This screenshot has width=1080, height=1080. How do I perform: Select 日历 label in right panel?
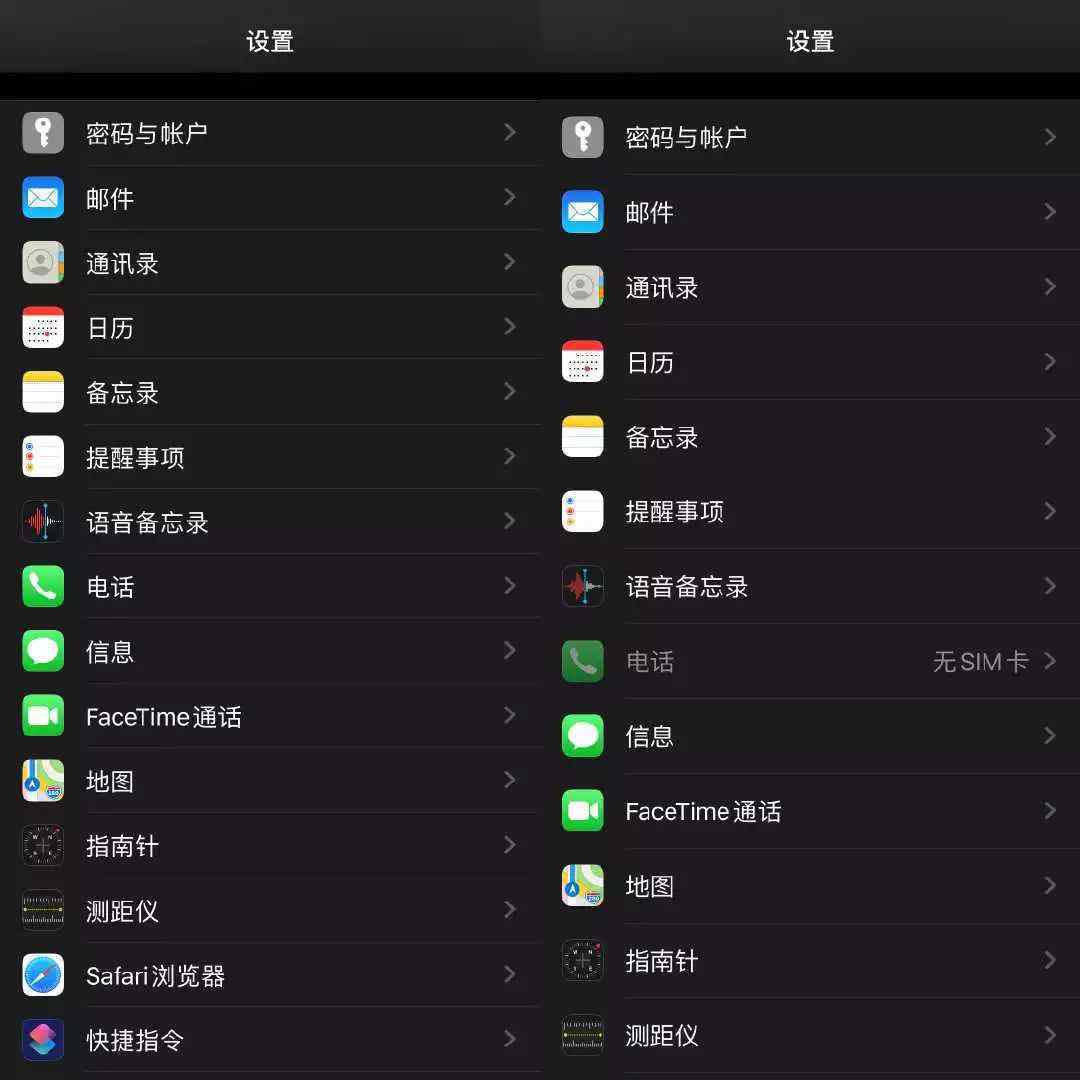[650, 362]
